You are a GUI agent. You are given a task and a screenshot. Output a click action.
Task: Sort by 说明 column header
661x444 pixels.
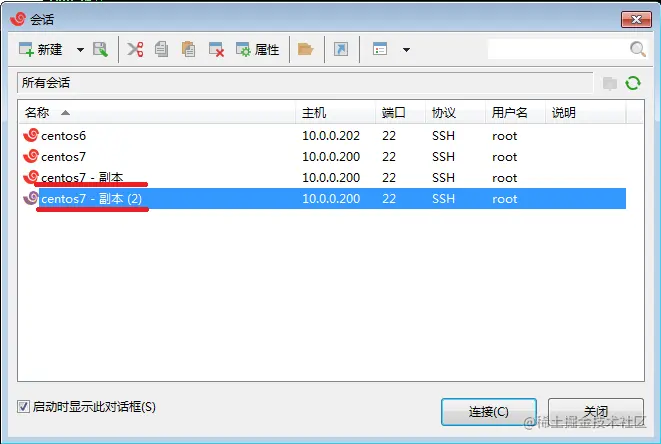pyautogui.click(x=586, y=113)
